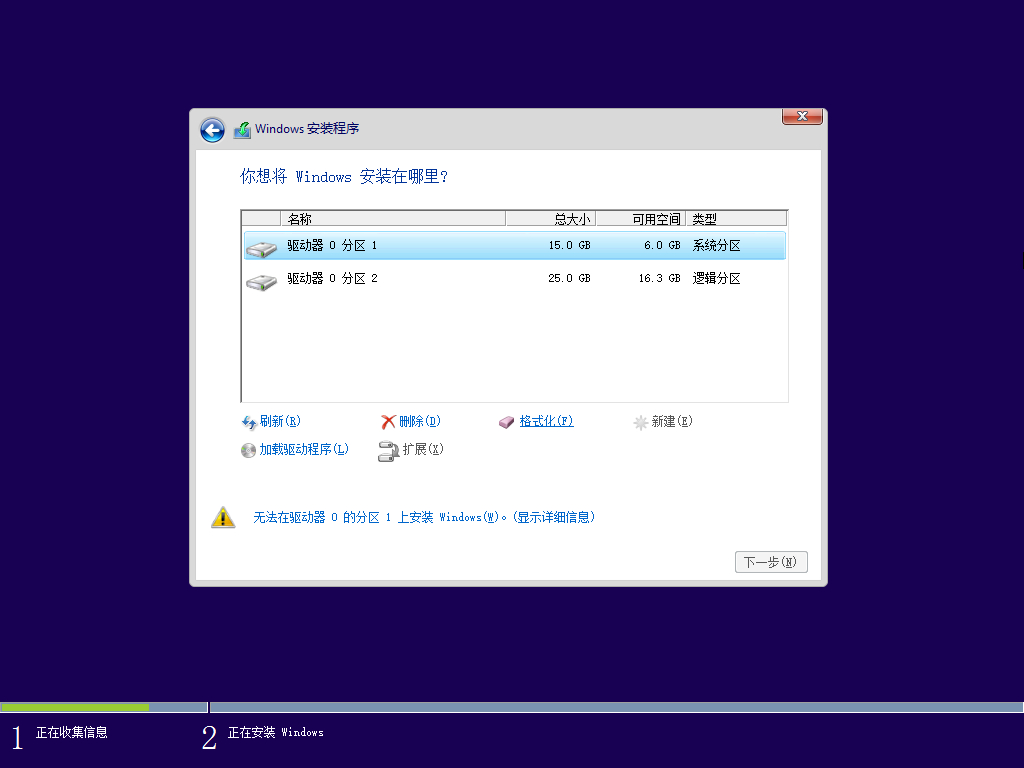Screen dimensions: 1024x768
Task: Open 加载驱动程序(L) load driver link
Action: point(304,449)
